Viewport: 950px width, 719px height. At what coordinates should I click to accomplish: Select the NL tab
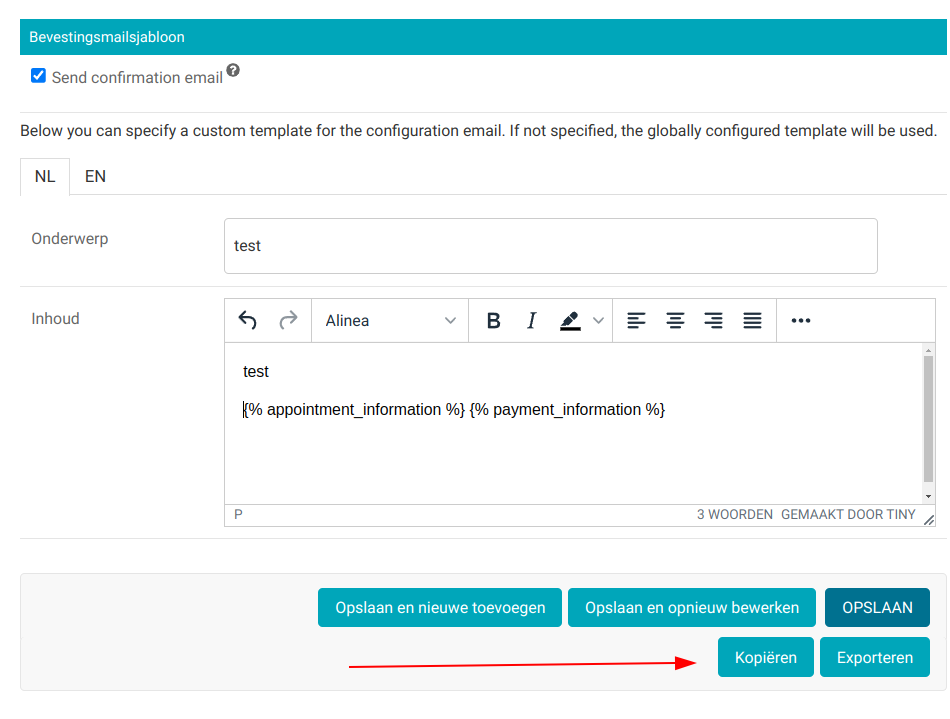(x=45, y=176)
